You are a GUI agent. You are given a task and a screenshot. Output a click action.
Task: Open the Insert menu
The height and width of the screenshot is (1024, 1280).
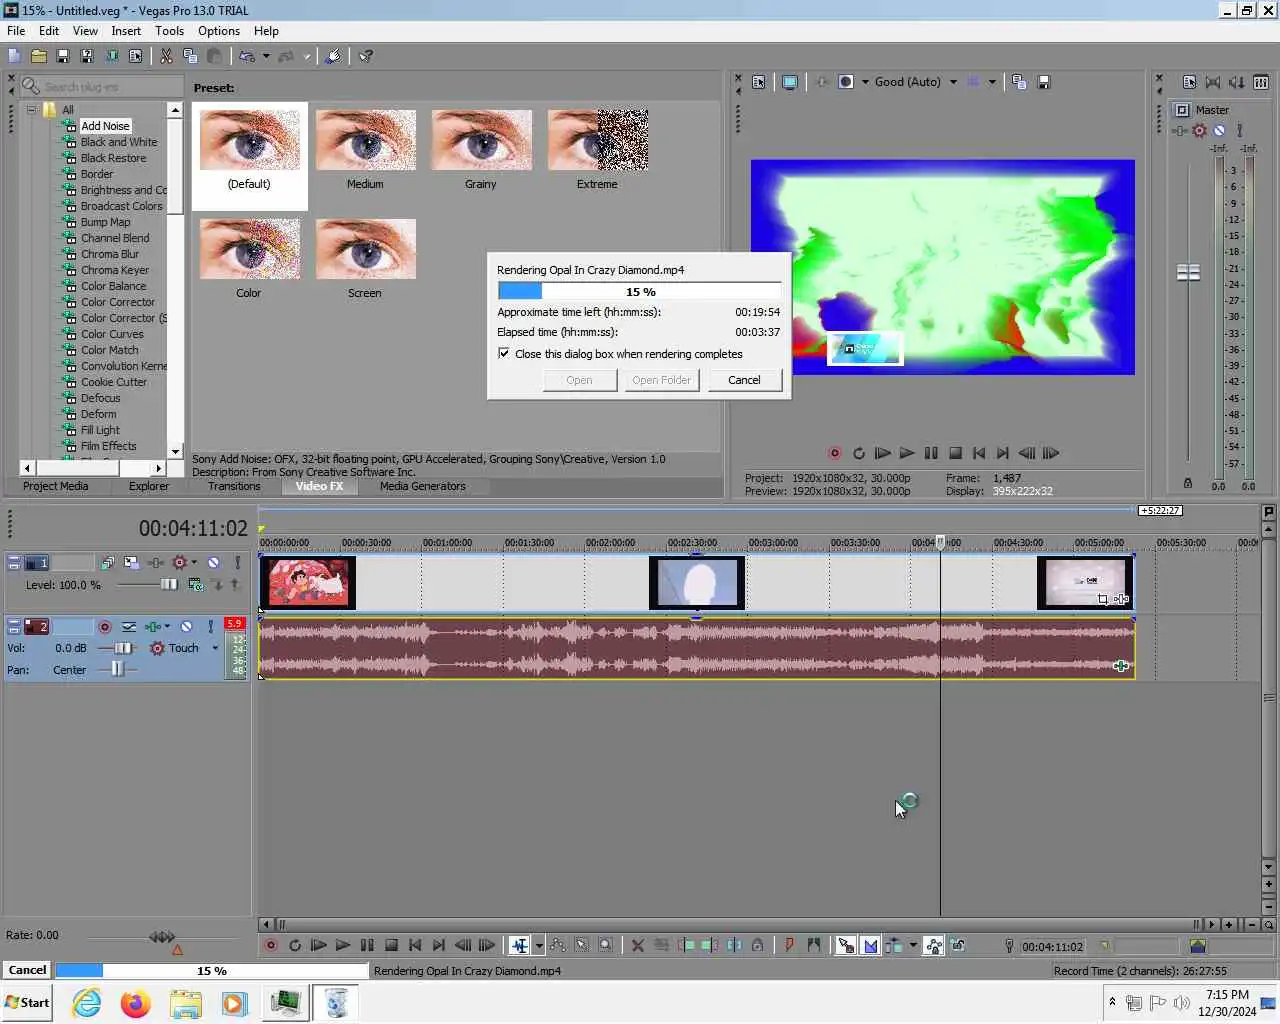click(126, 31)
